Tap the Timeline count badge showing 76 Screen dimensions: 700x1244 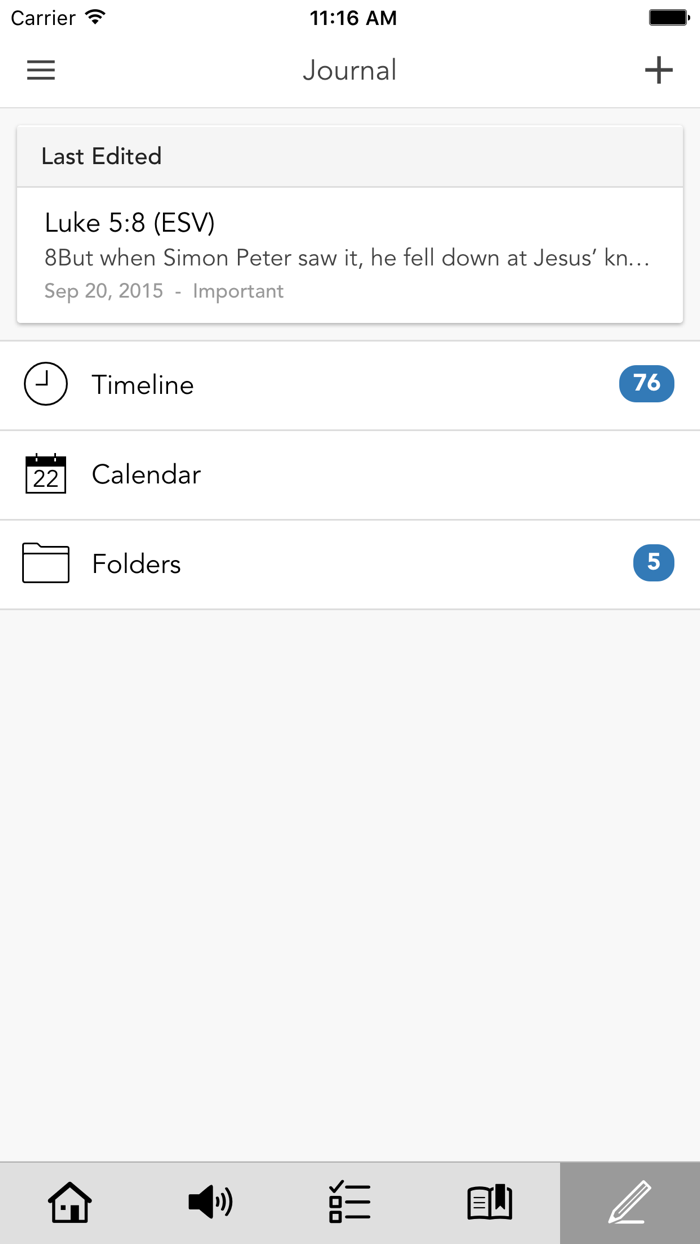point(646,384)
